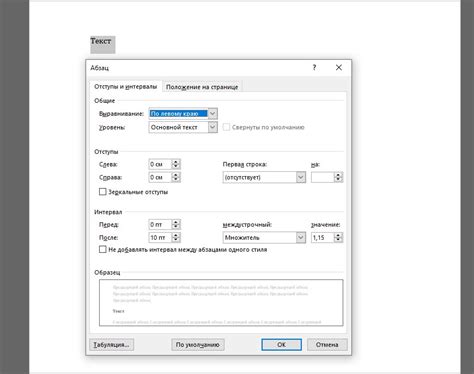
Task: Adjust the Слева indent spinner
Action: pos(176,164)
